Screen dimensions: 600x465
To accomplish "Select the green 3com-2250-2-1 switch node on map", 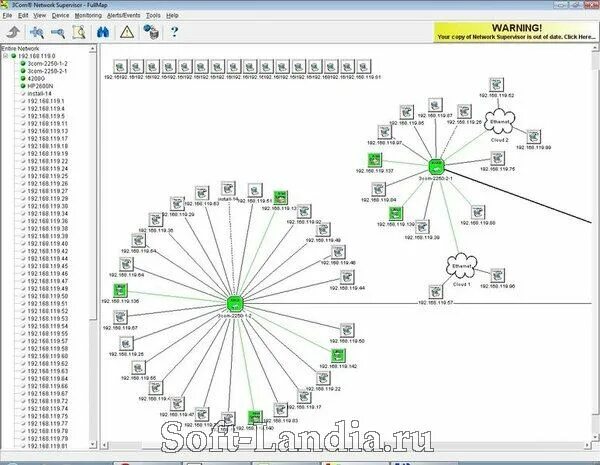I will 436,166.
